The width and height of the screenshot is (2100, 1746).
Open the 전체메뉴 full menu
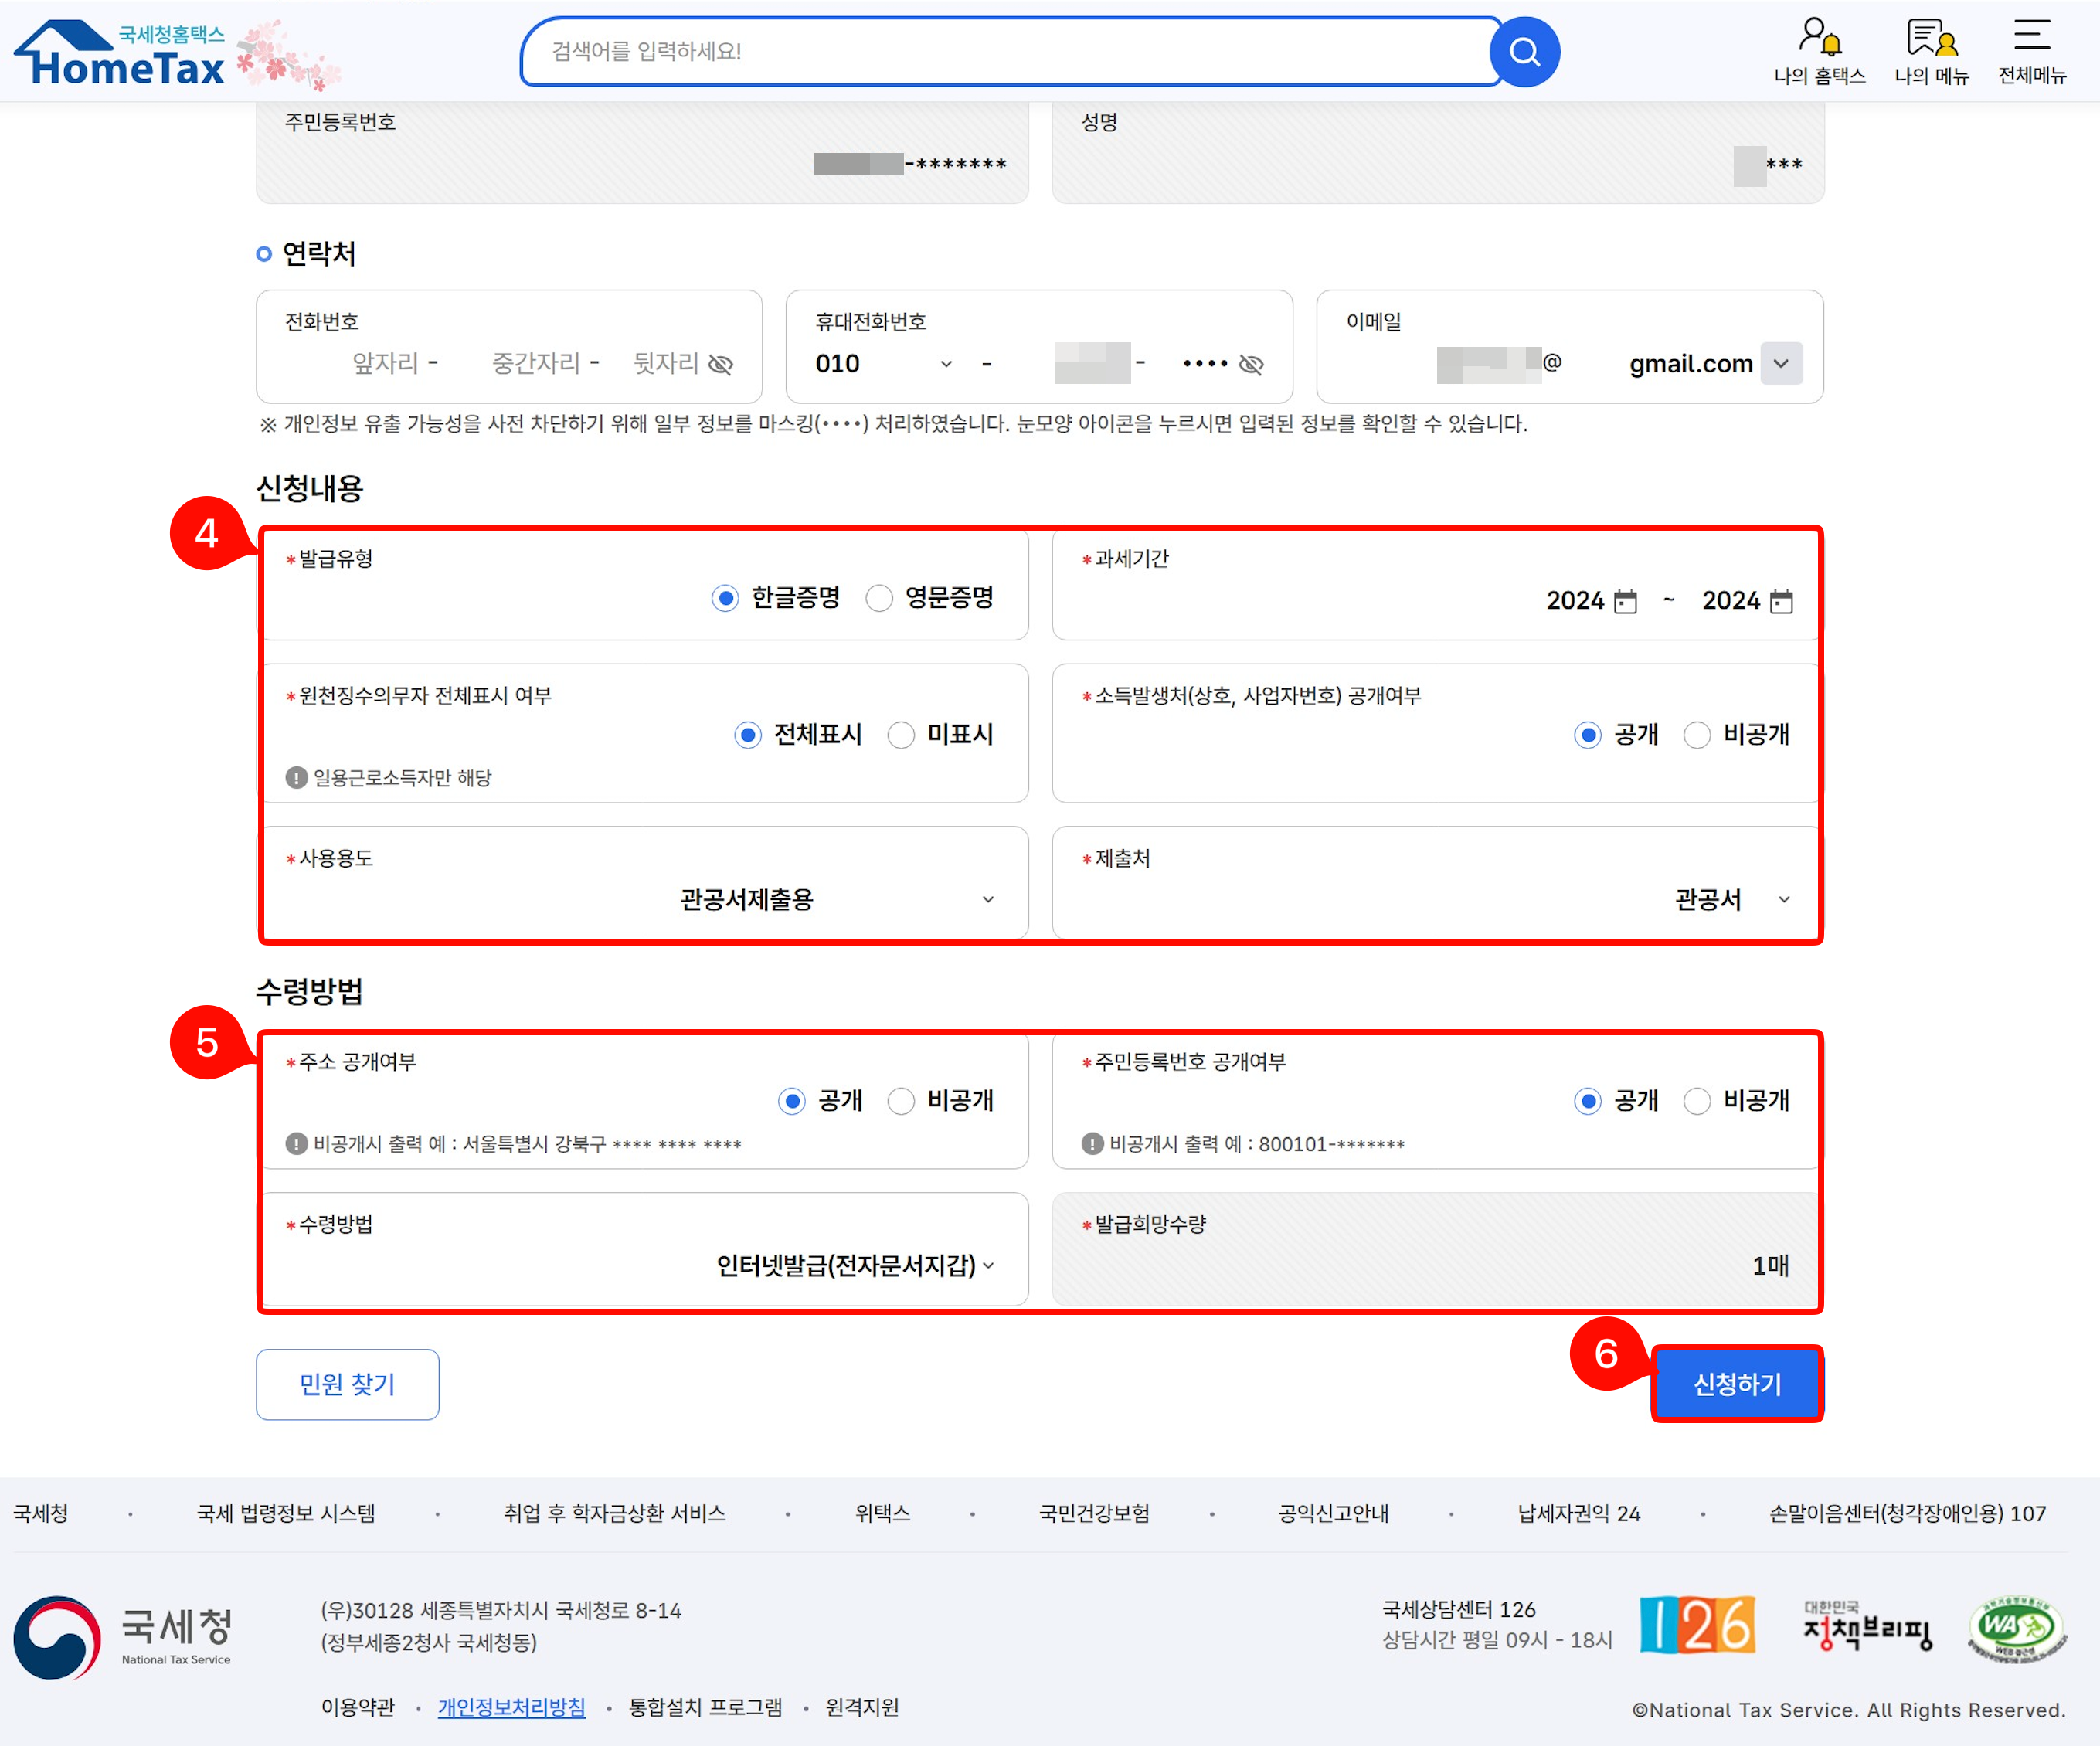tap(2031, 50)
